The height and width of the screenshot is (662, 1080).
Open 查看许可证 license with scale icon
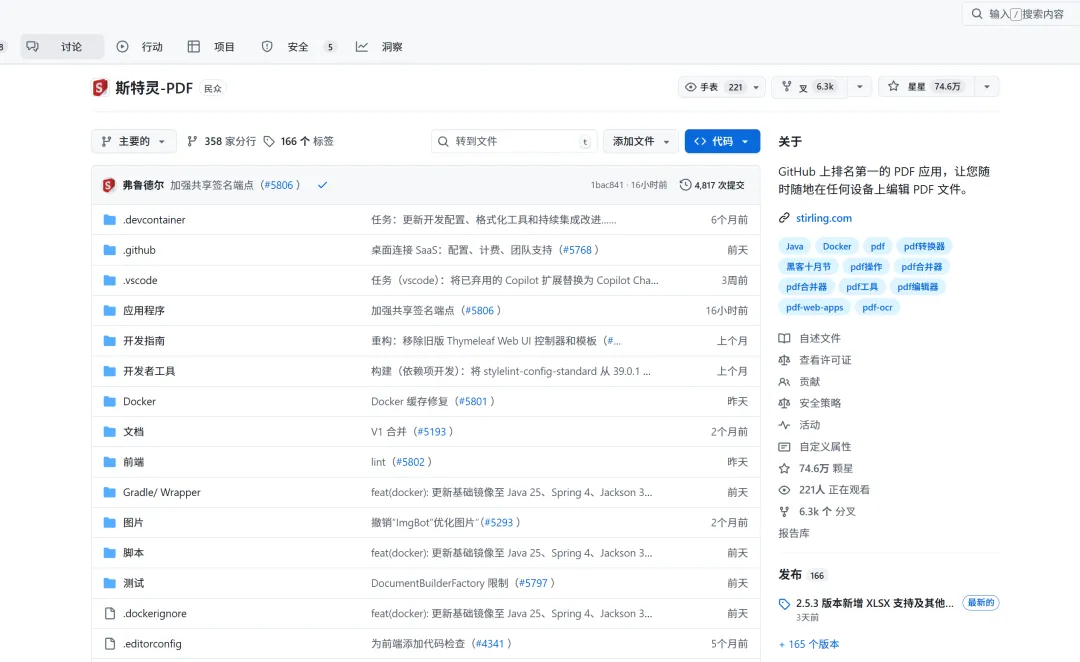click(x=815, y=360)
